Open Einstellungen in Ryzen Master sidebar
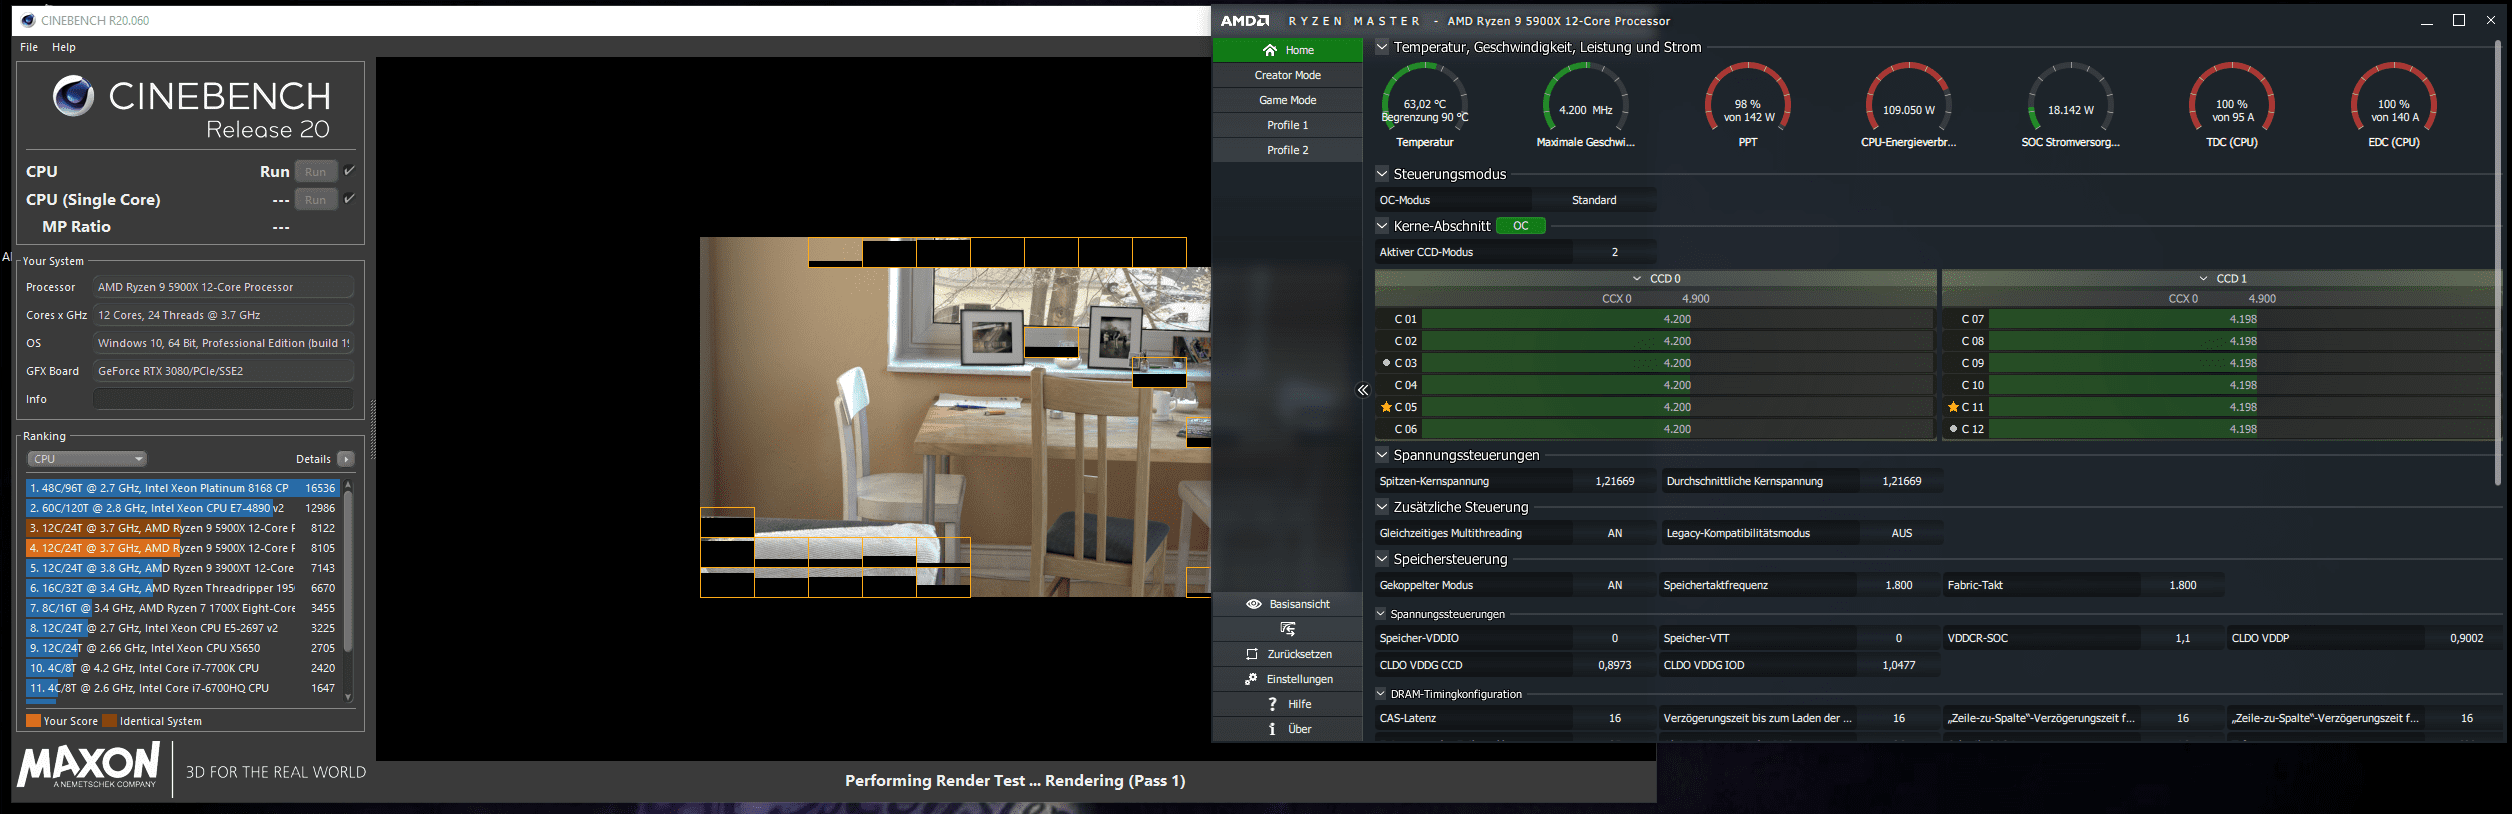 [x=1288, y=679]
